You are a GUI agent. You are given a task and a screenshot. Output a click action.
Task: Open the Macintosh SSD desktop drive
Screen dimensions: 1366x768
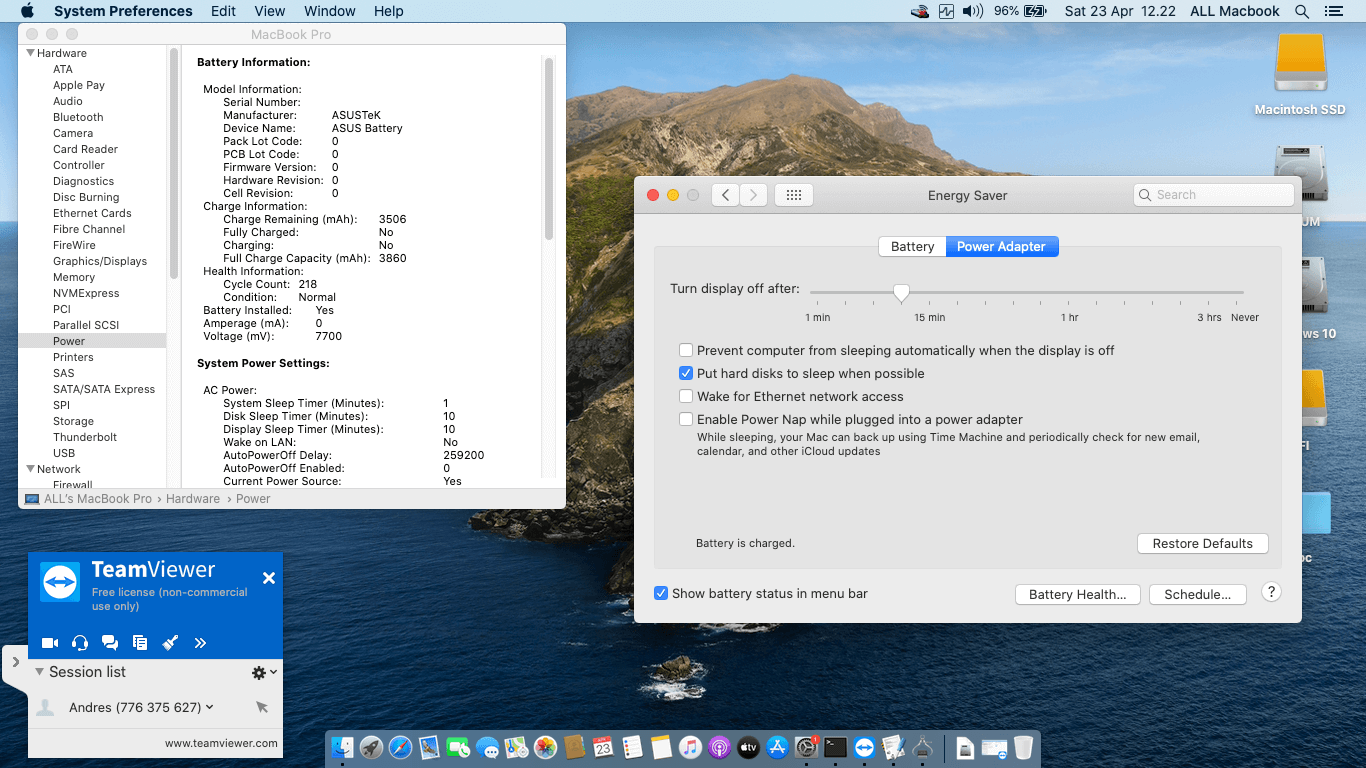[x=1300, y=74]
